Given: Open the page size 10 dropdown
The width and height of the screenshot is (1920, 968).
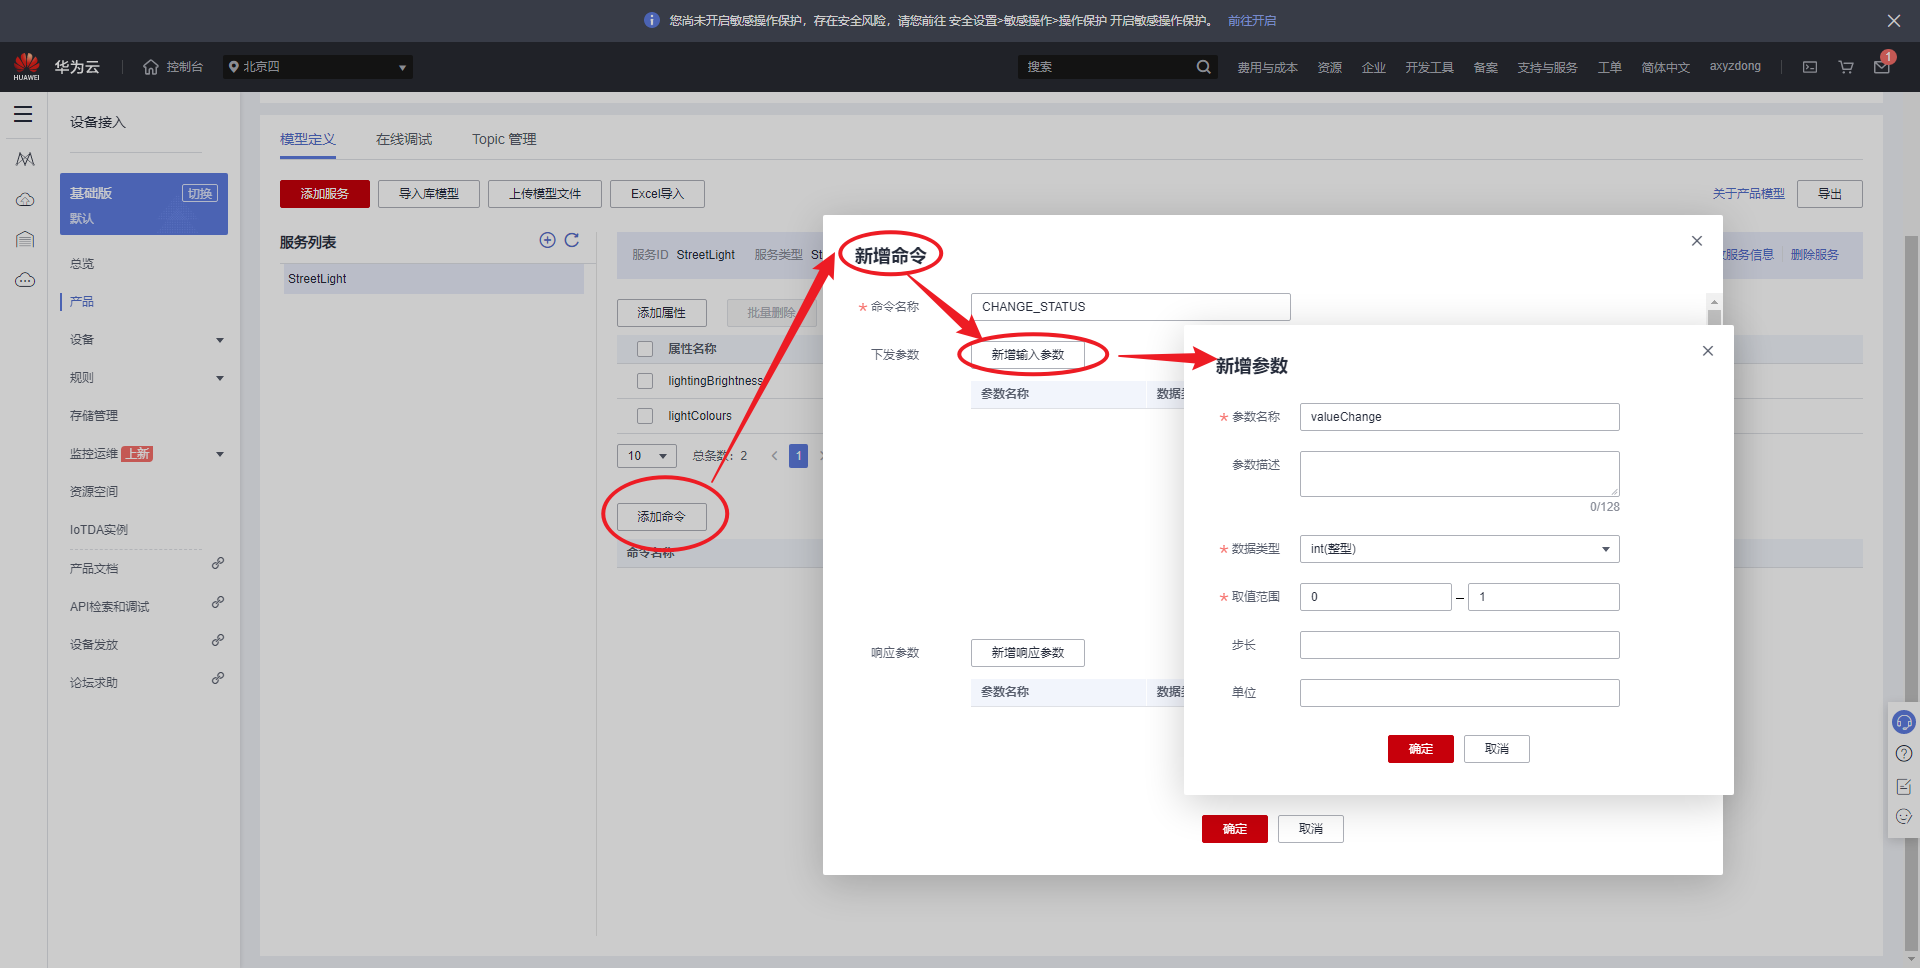Looking at the screenshot, I should tap(647, 456).
